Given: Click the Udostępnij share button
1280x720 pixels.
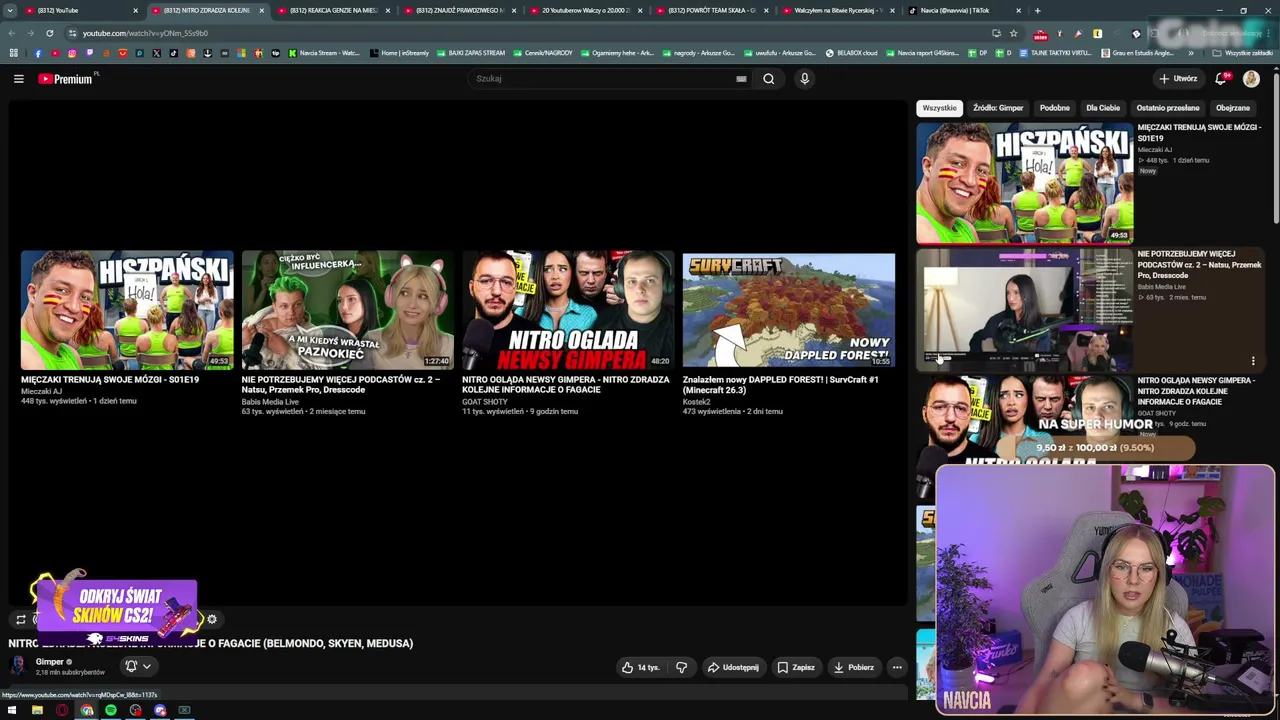Looking at the screenshot, I should (x=733, y=667).
